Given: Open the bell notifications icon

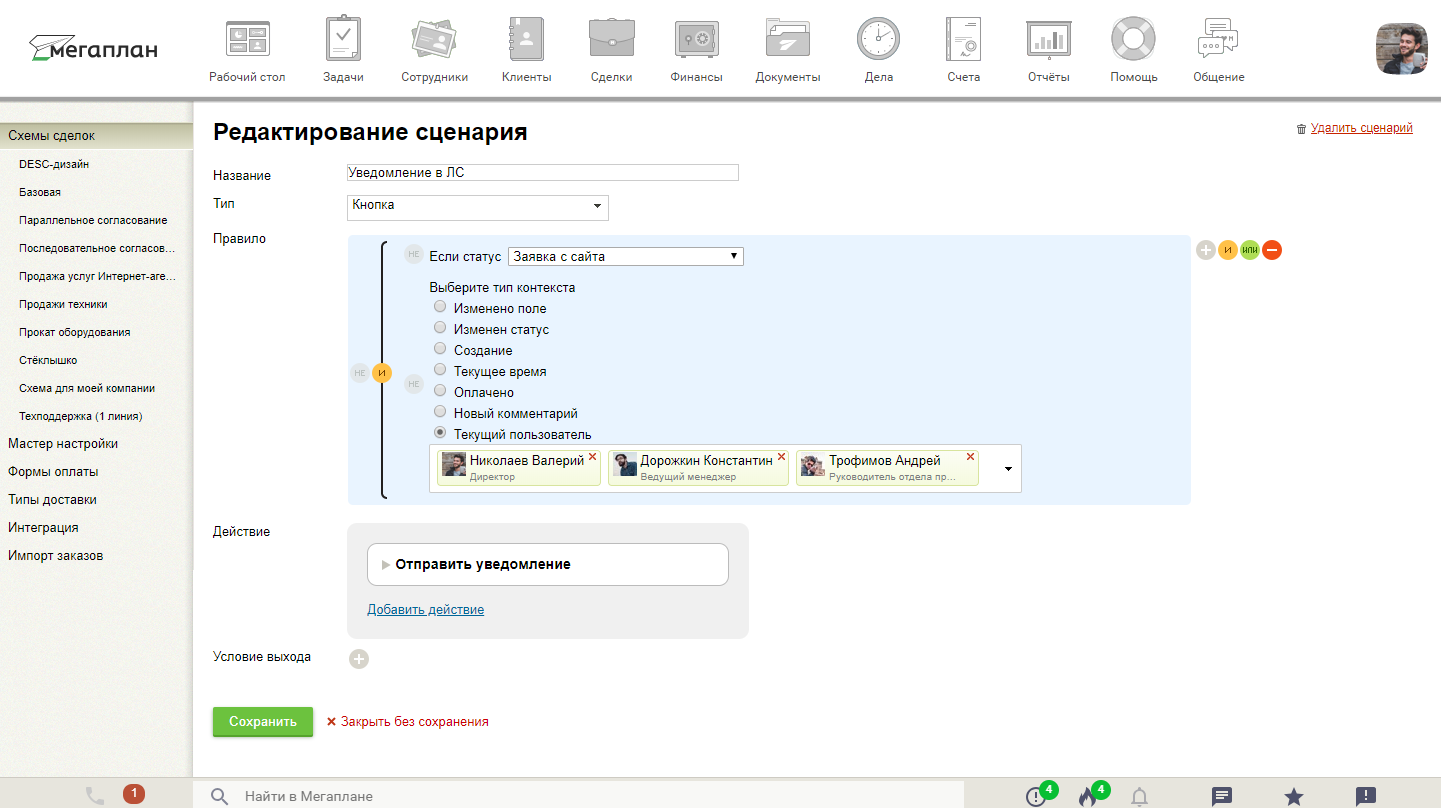Looking at the screenshot, I should pyautogui.click(x=1139, y=797).
